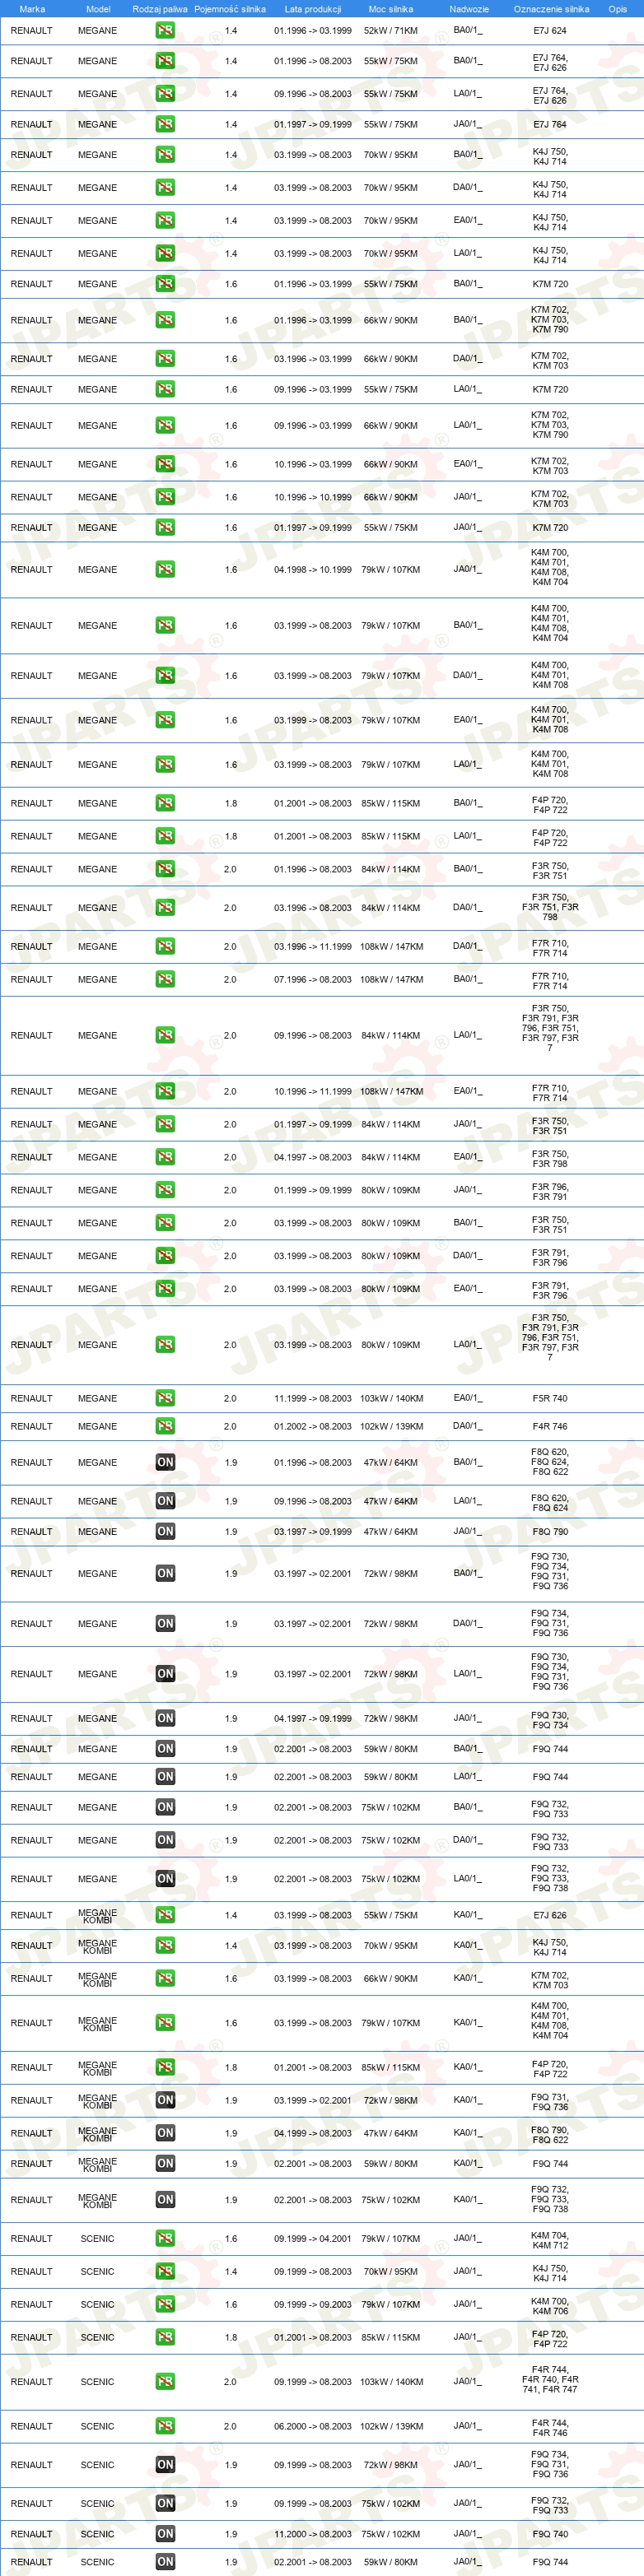The height and width of the screenshot is (2576, 644).
Task: Select diesel icon in KOMBI F8Q 790, F8Q 622 row
Action: 165,2133
